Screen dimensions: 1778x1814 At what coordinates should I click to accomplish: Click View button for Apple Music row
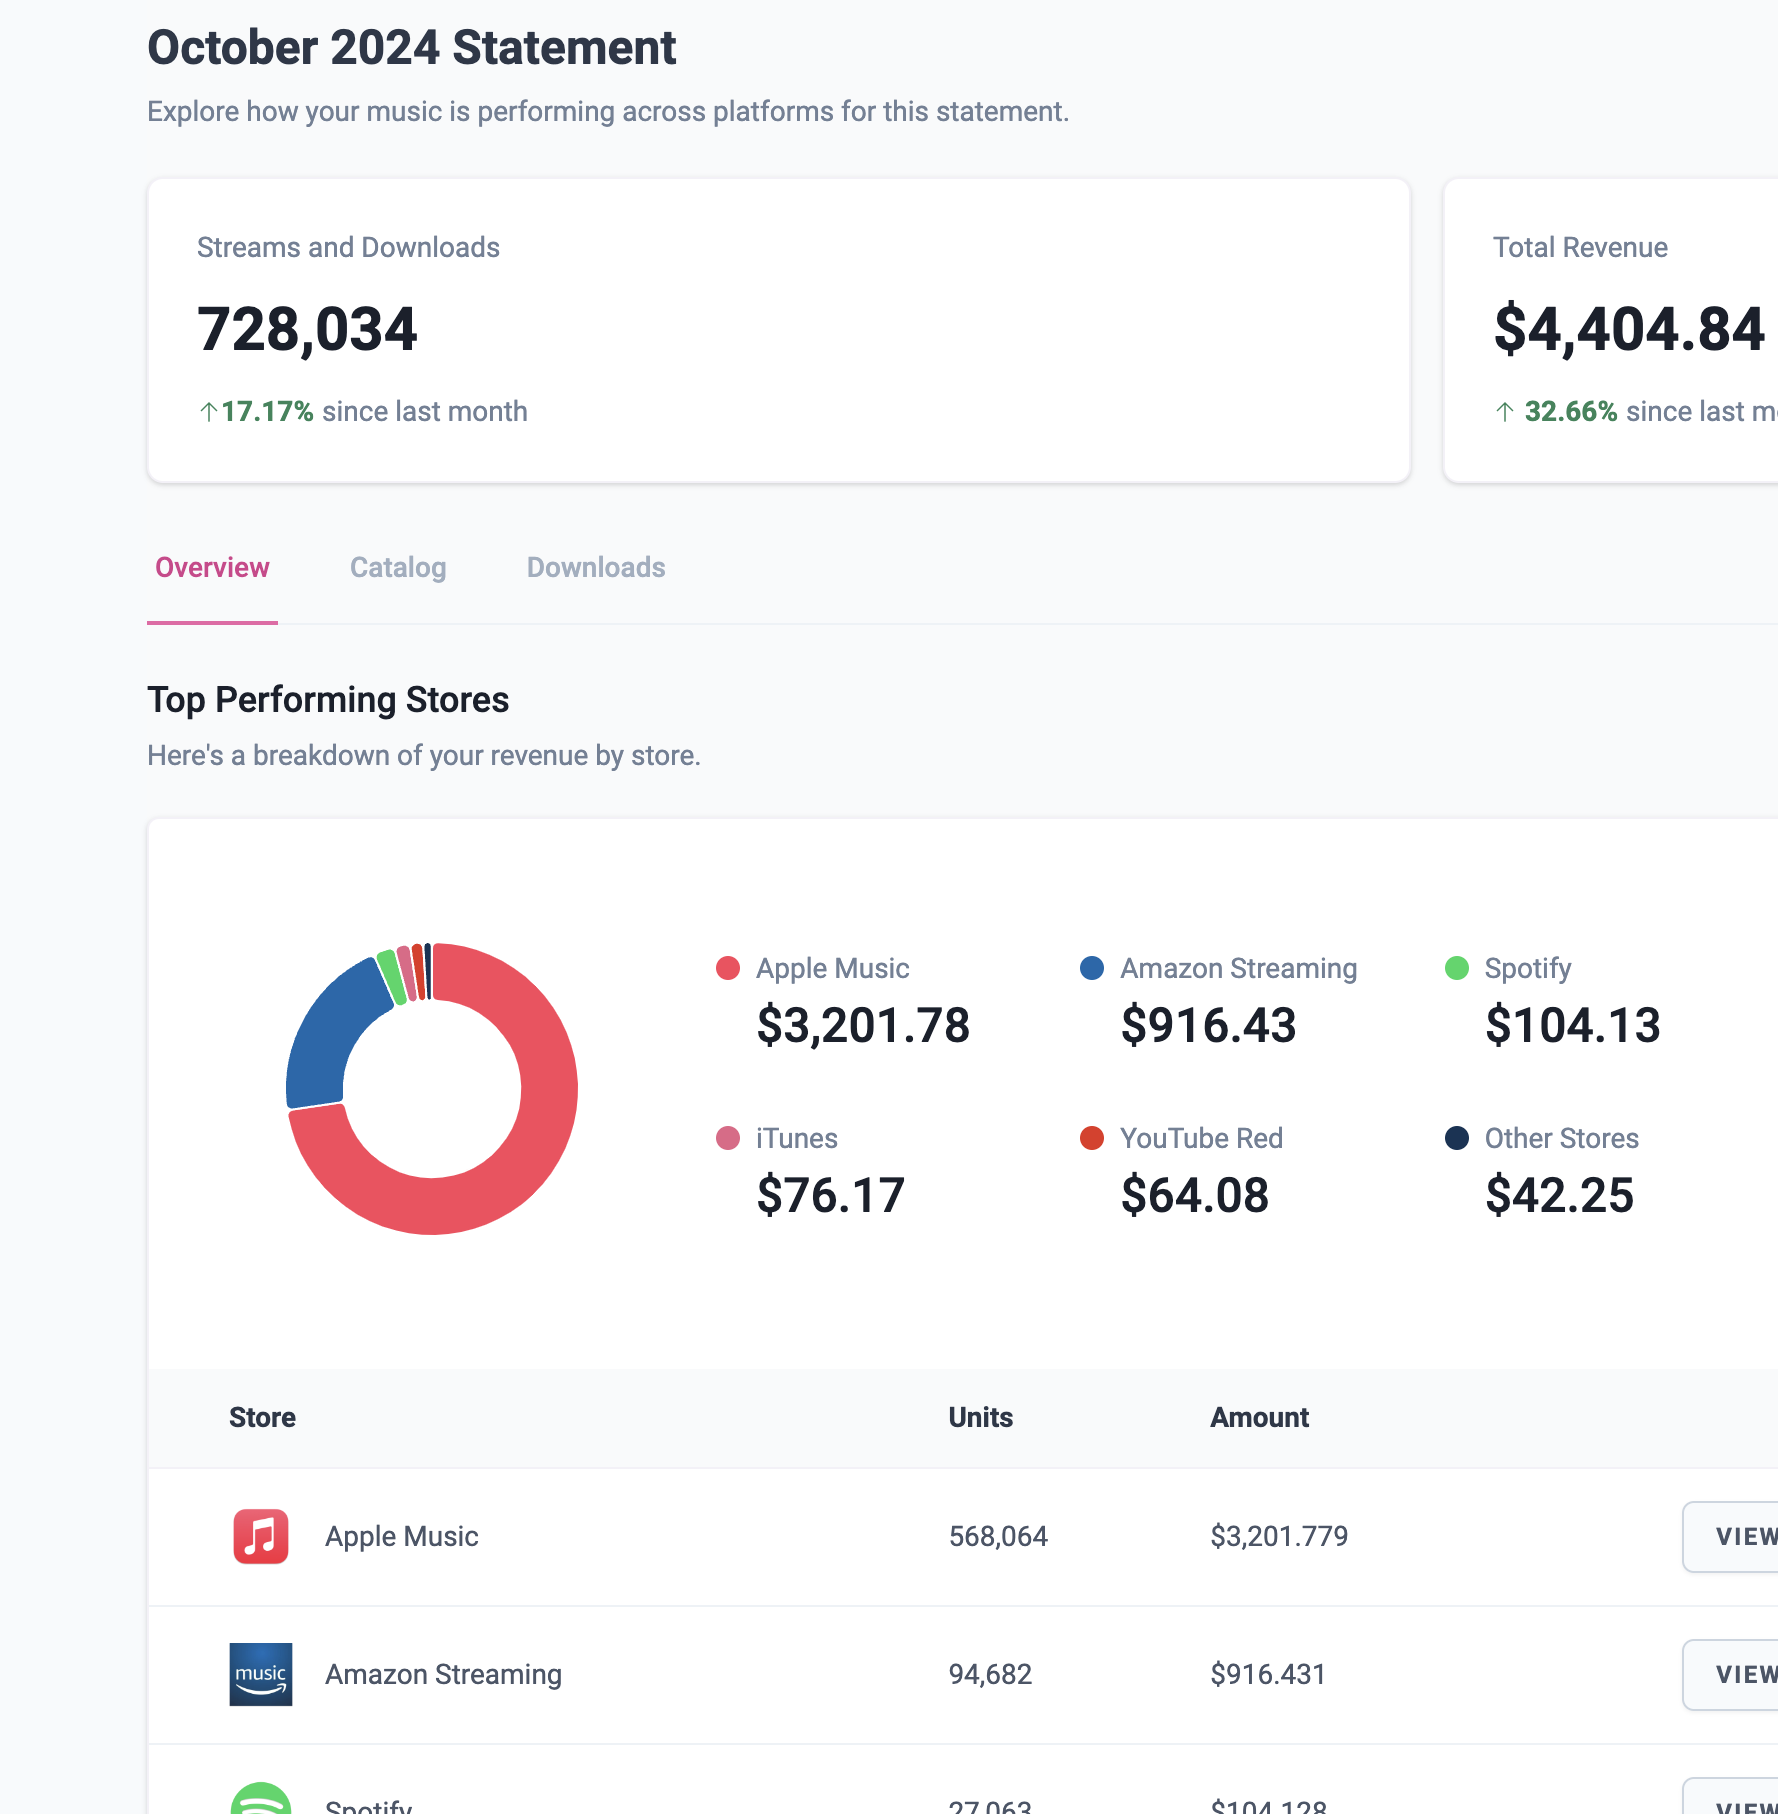pos(1730,1537)
